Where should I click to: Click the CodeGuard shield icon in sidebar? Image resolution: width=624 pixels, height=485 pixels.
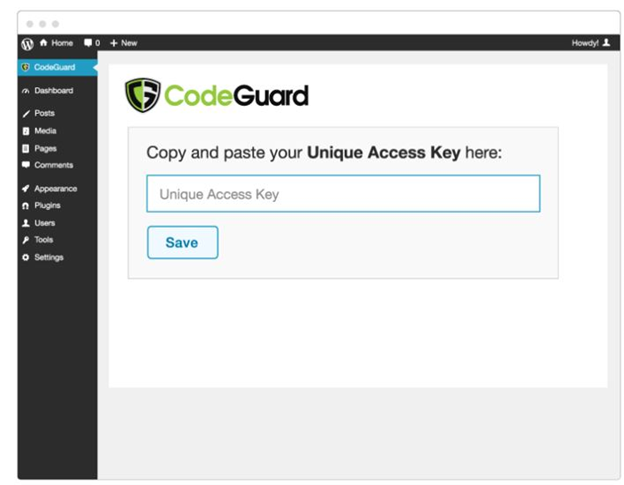pyautogui.click(x=25, y=67)
